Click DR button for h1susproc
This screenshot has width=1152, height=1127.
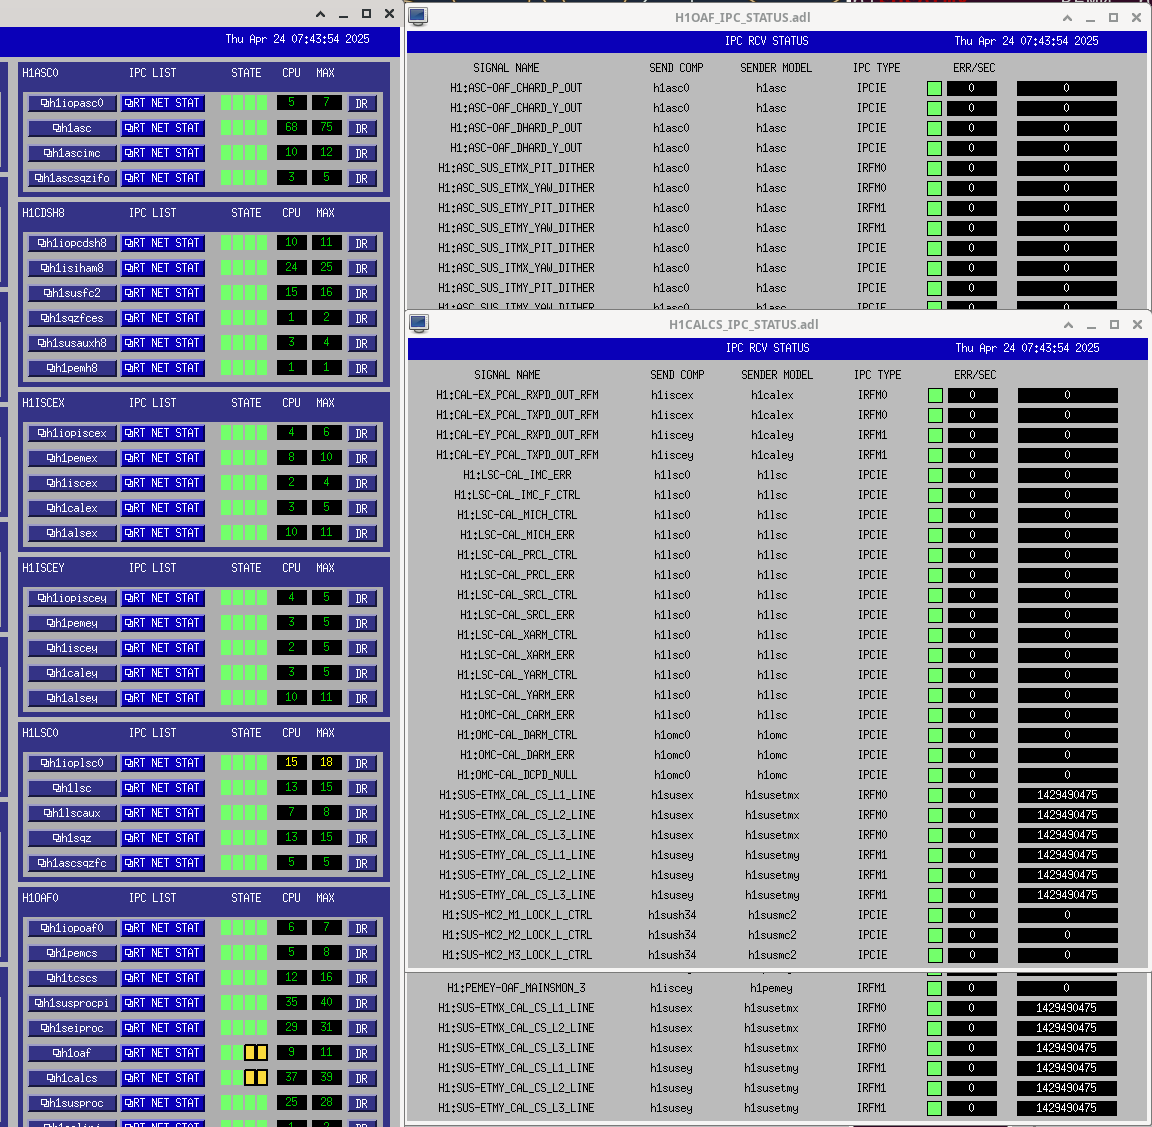click(361, 1103)
